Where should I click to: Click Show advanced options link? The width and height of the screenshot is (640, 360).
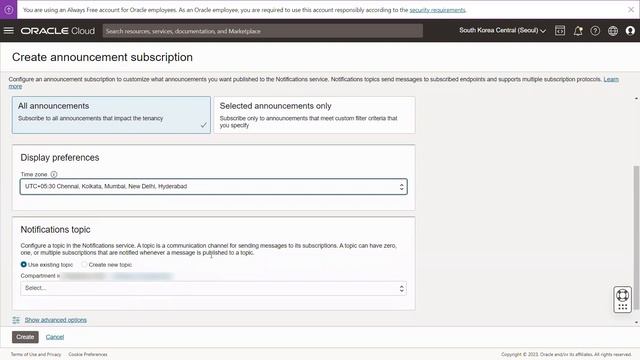(56, 320)
